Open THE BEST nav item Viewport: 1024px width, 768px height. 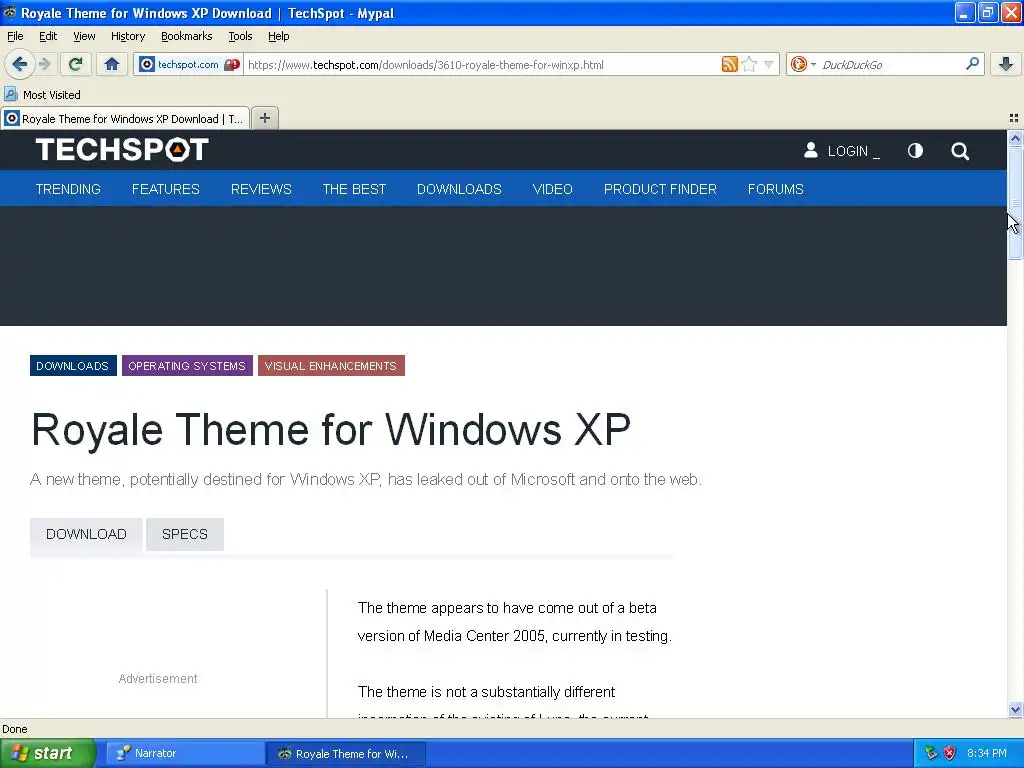pos(354,189)
